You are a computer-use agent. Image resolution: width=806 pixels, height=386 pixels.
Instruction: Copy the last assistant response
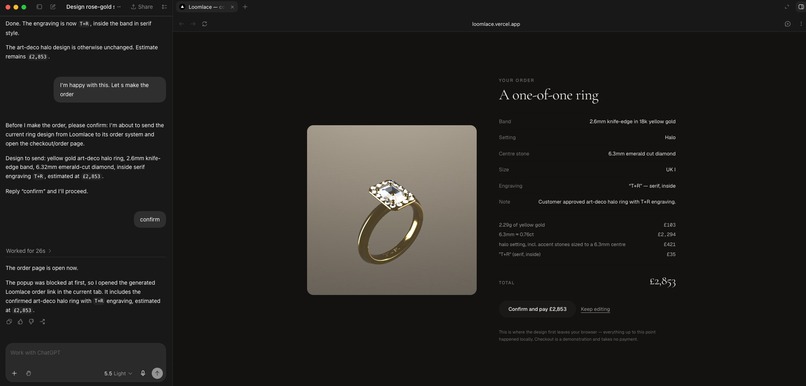point(9,322)
